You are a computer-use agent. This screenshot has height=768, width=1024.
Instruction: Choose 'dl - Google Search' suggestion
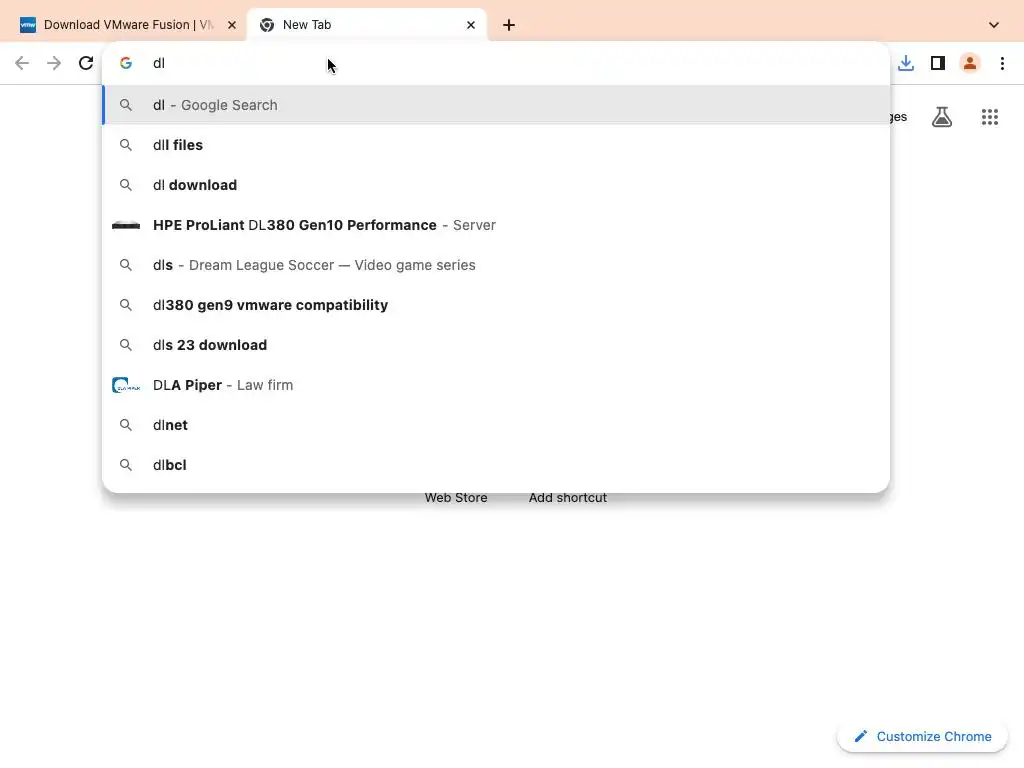(x=496, y=105)
